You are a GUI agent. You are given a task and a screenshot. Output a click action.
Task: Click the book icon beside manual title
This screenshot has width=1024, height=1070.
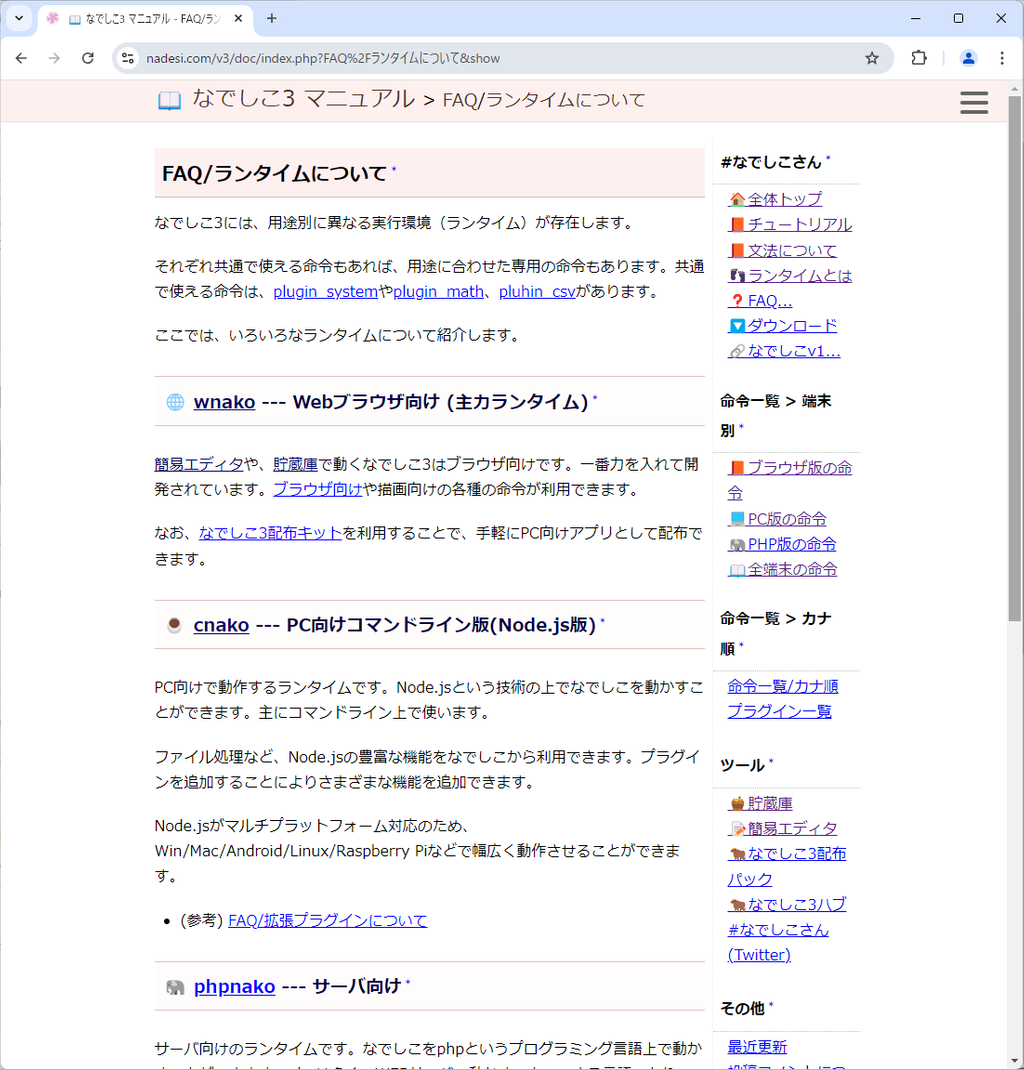click(170, 100)
